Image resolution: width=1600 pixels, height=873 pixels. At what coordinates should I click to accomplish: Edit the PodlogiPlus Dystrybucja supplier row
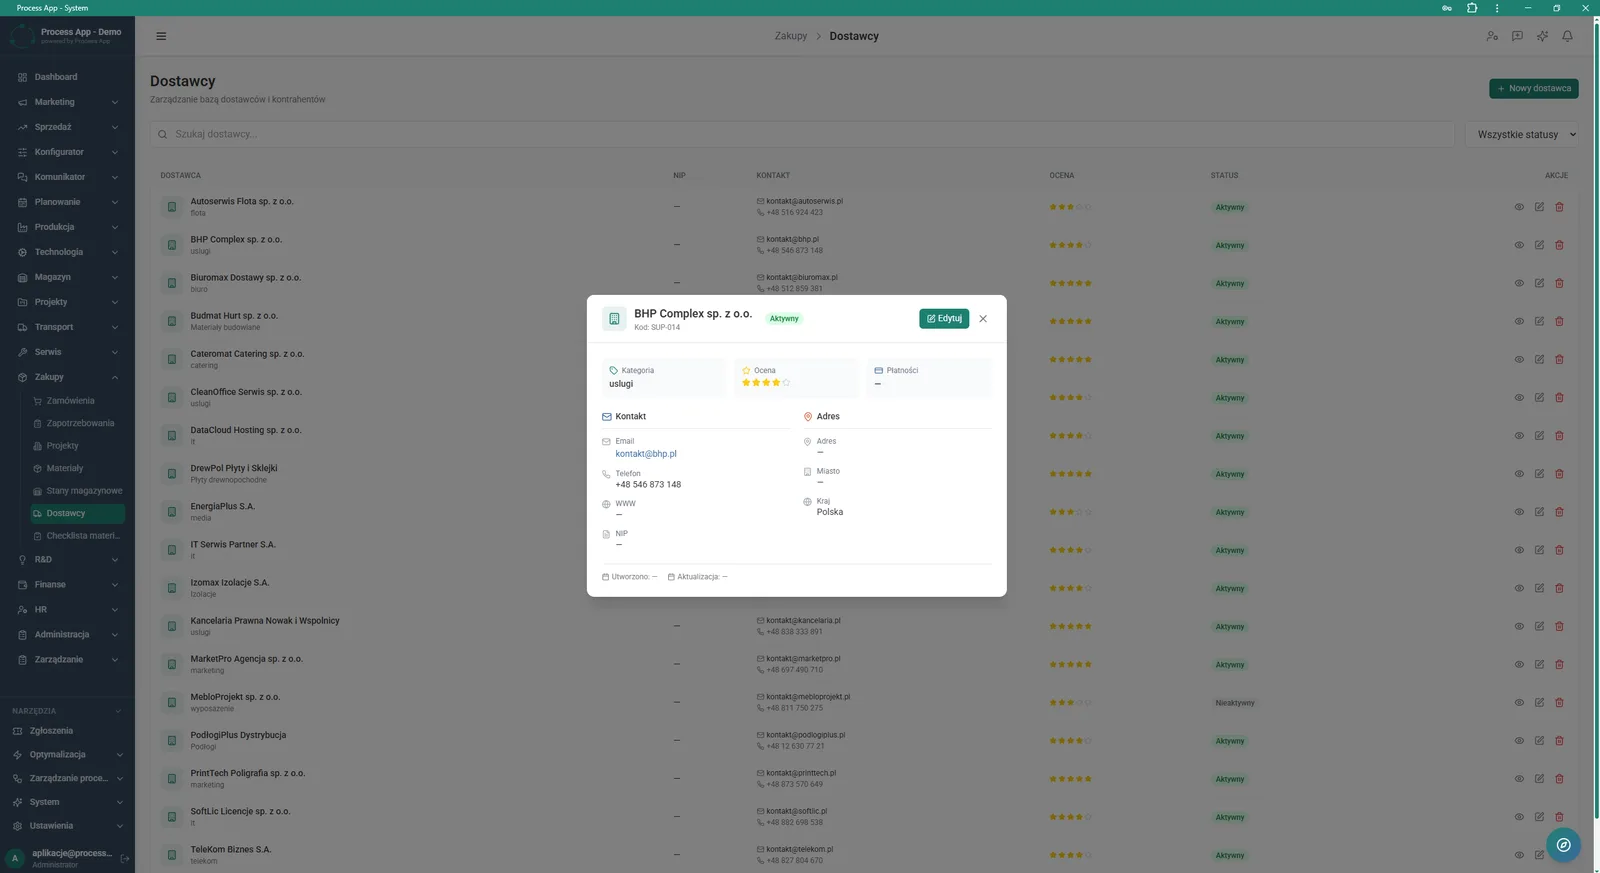(x=1539, y=741)
